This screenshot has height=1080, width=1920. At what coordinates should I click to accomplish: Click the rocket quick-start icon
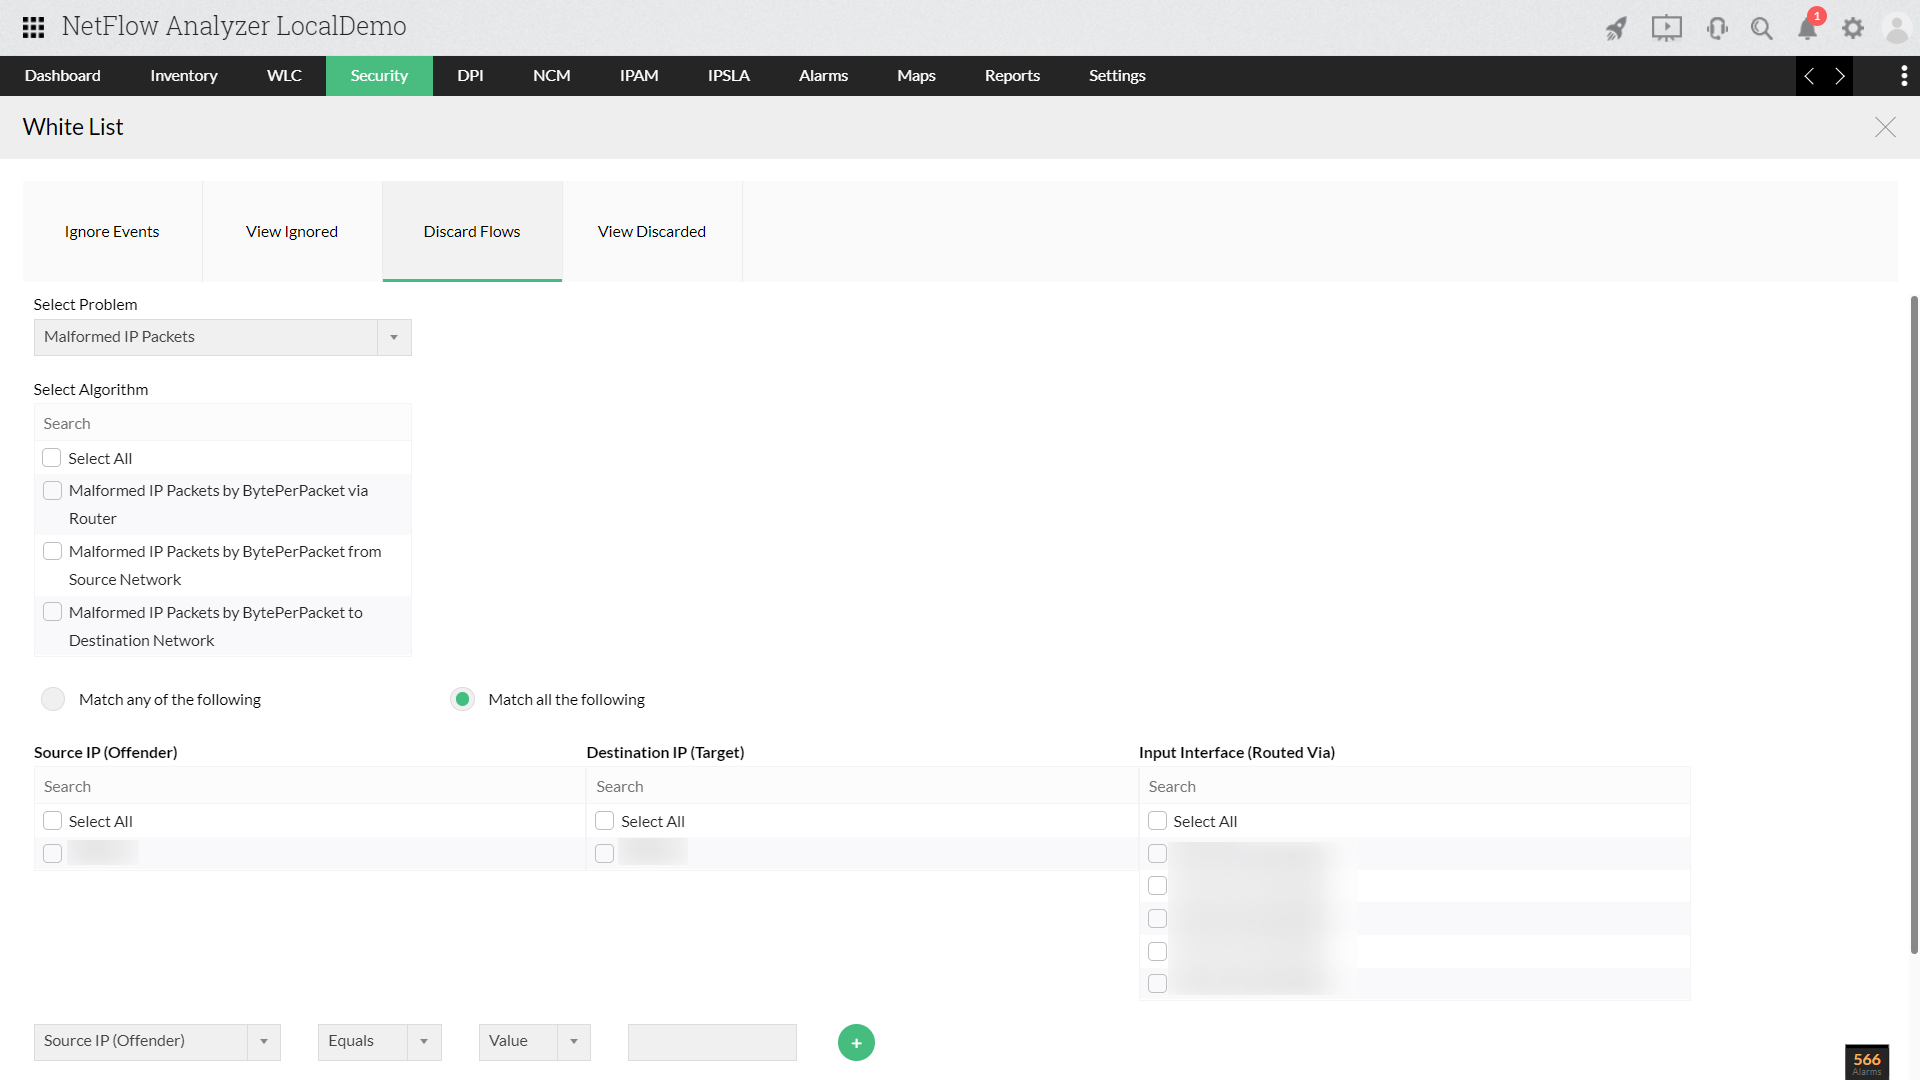point(1616,28)
